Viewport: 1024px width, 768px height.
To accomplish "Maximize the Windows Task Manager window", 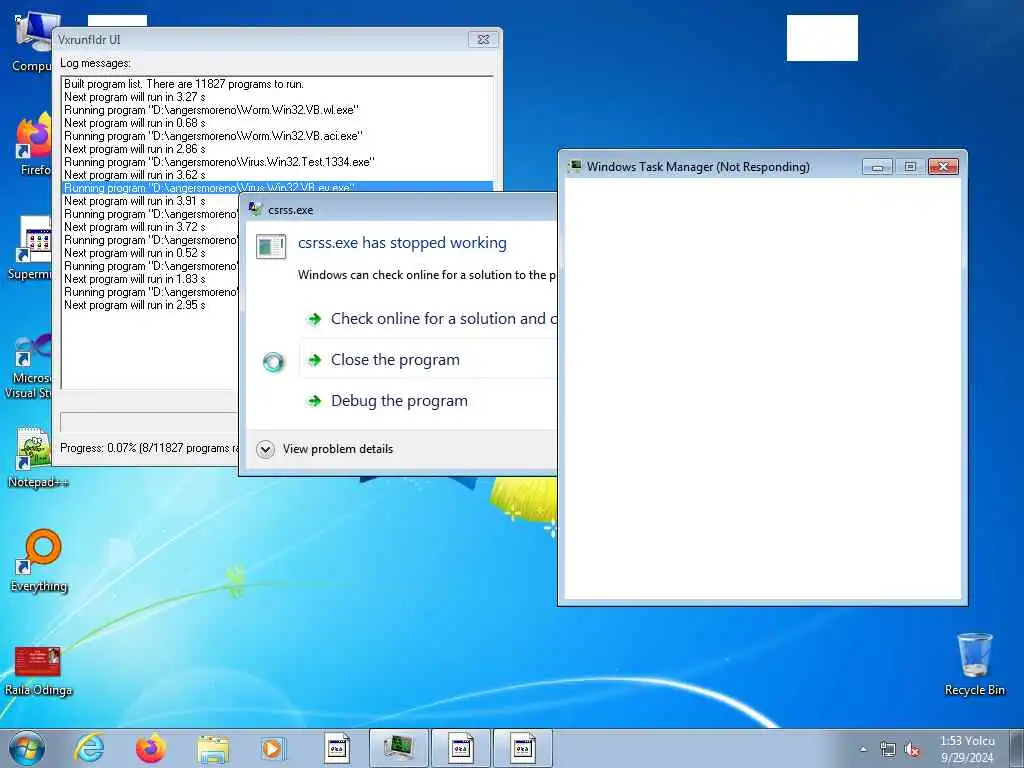I will [910, 167].
